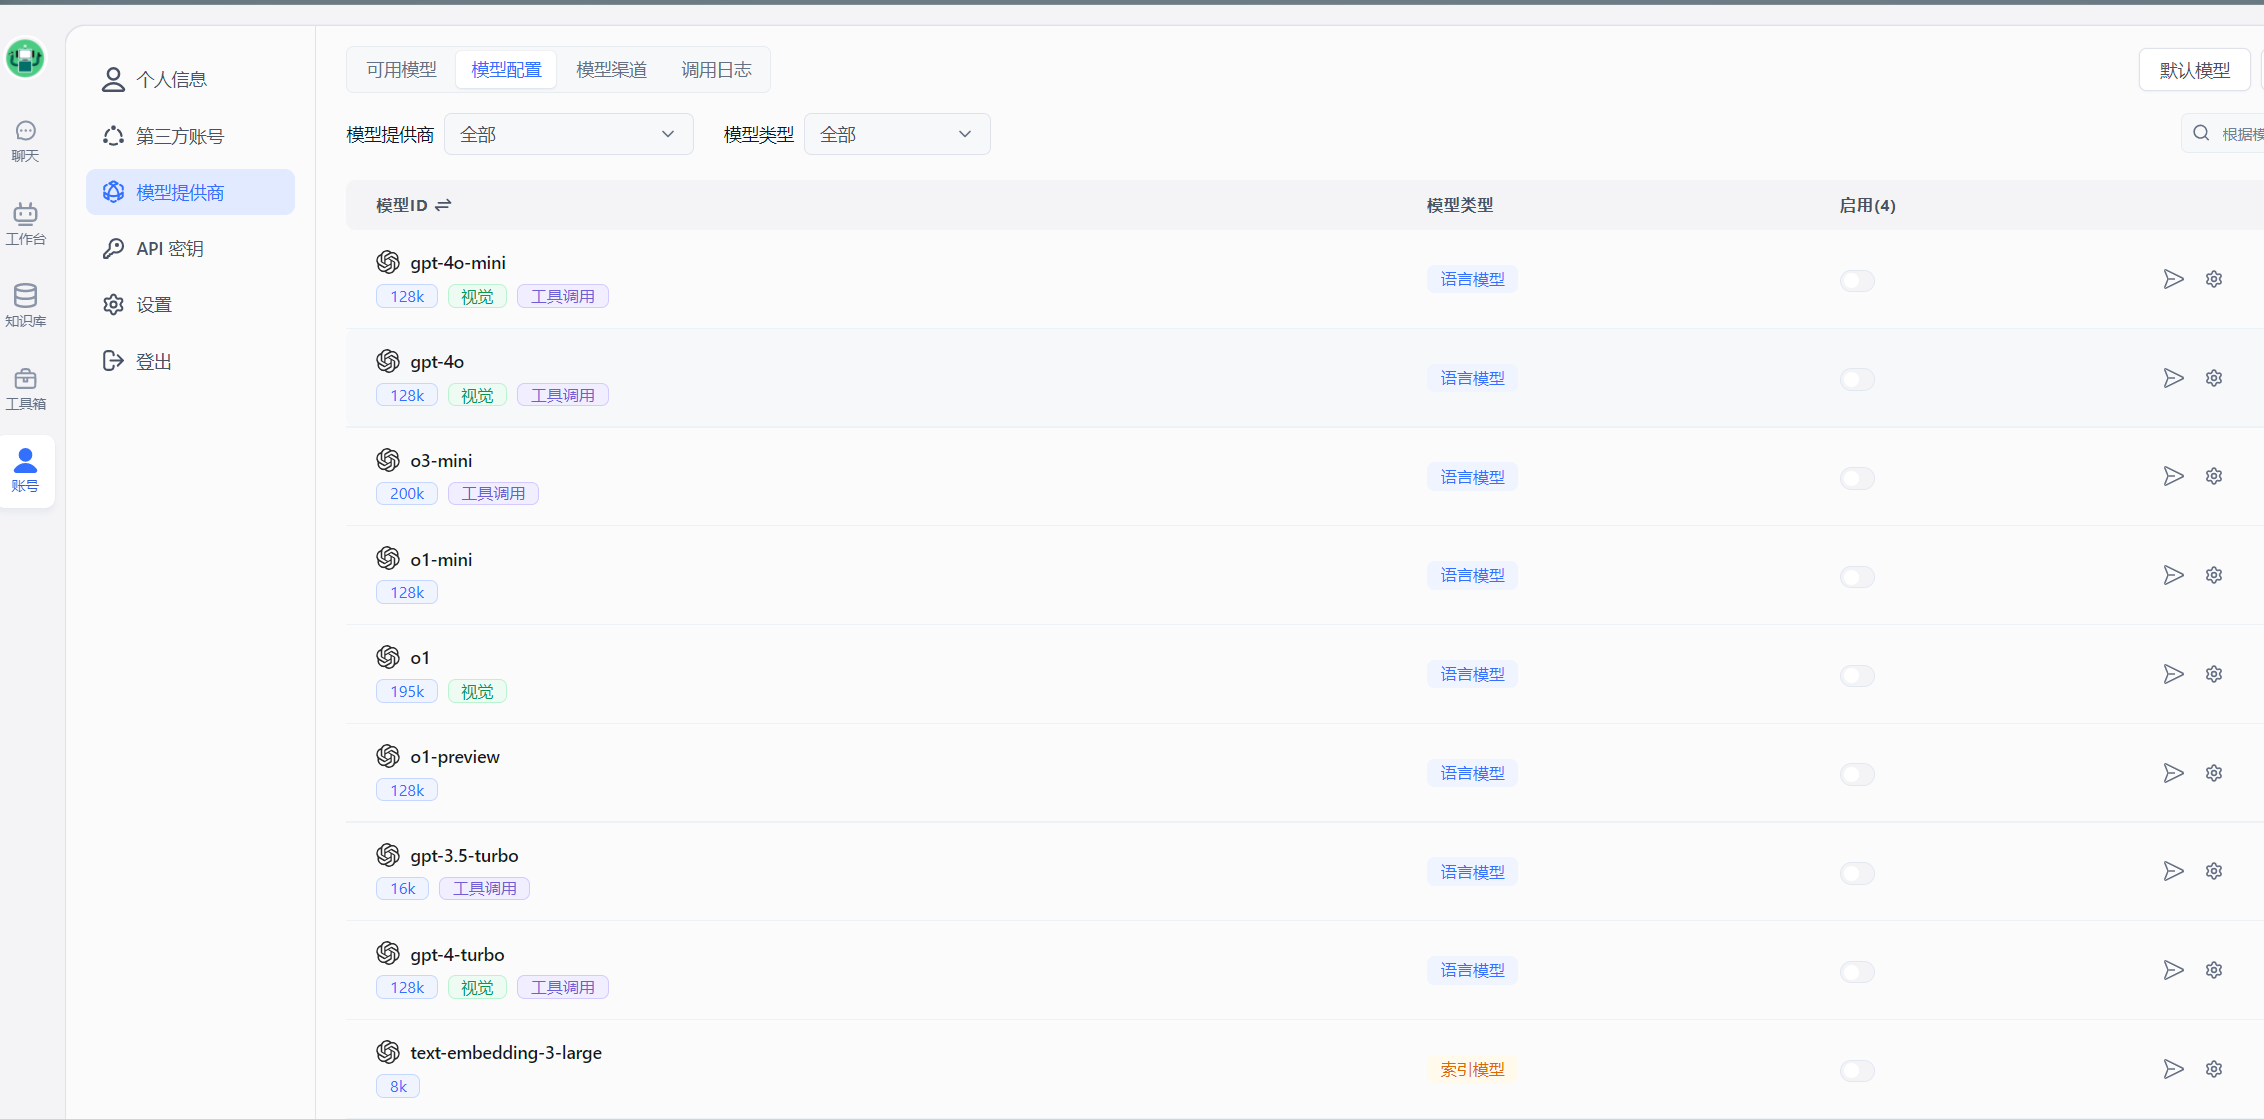This screenshot has width=2264, height=1119.
Task: Expand the 模型类型 filter dropdown
Action: point(897,134)
